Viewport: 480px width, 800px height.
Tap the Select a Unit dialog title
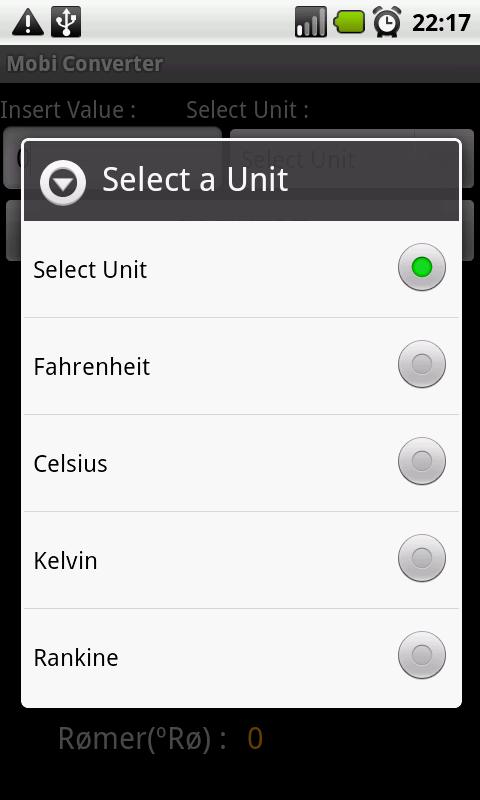[195, 179]
